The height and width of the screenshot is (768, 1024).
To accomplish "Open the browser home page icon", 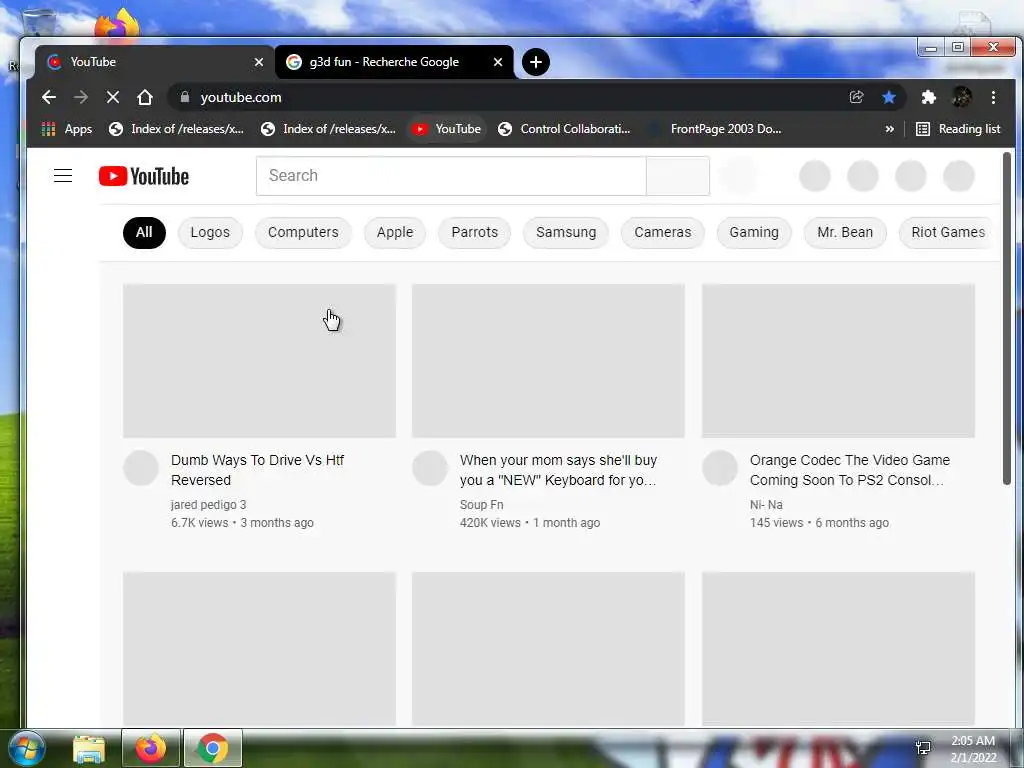I will tap(145, 97).
